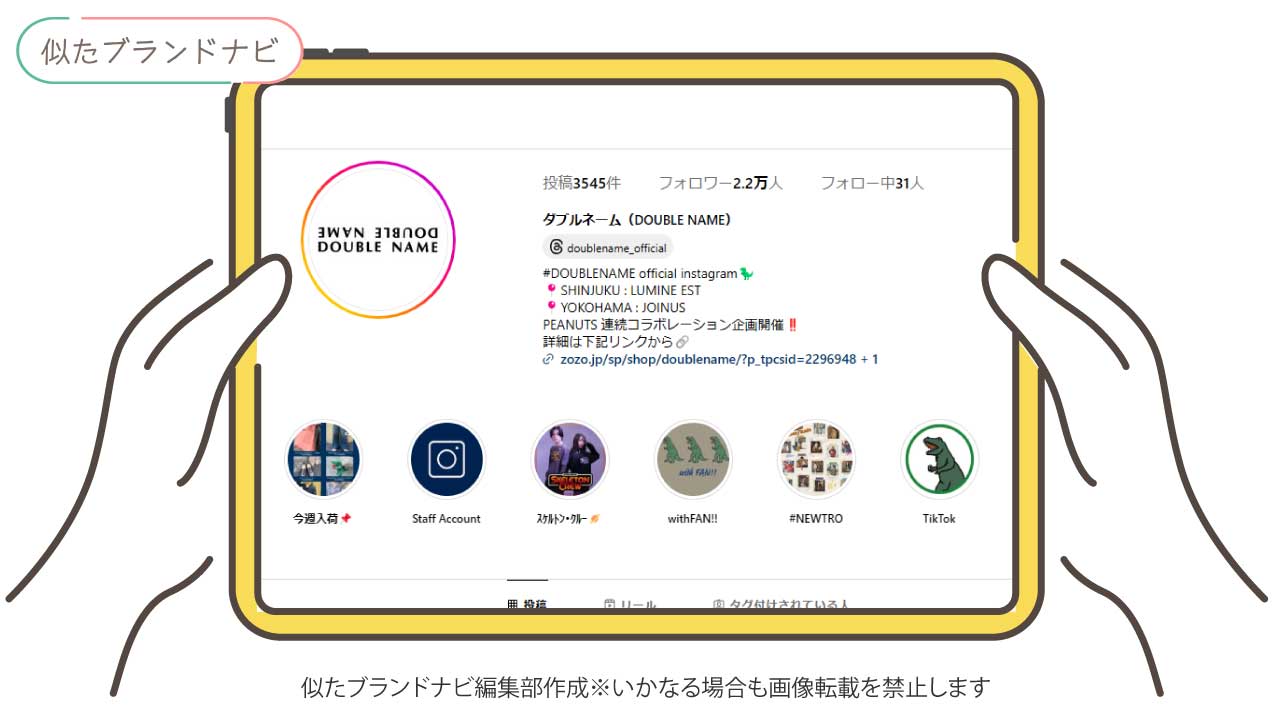1280x720 pixels.
Task: Open the 今週入荷 story highlight
Action: pyautogui.click(x=323, y=460)
